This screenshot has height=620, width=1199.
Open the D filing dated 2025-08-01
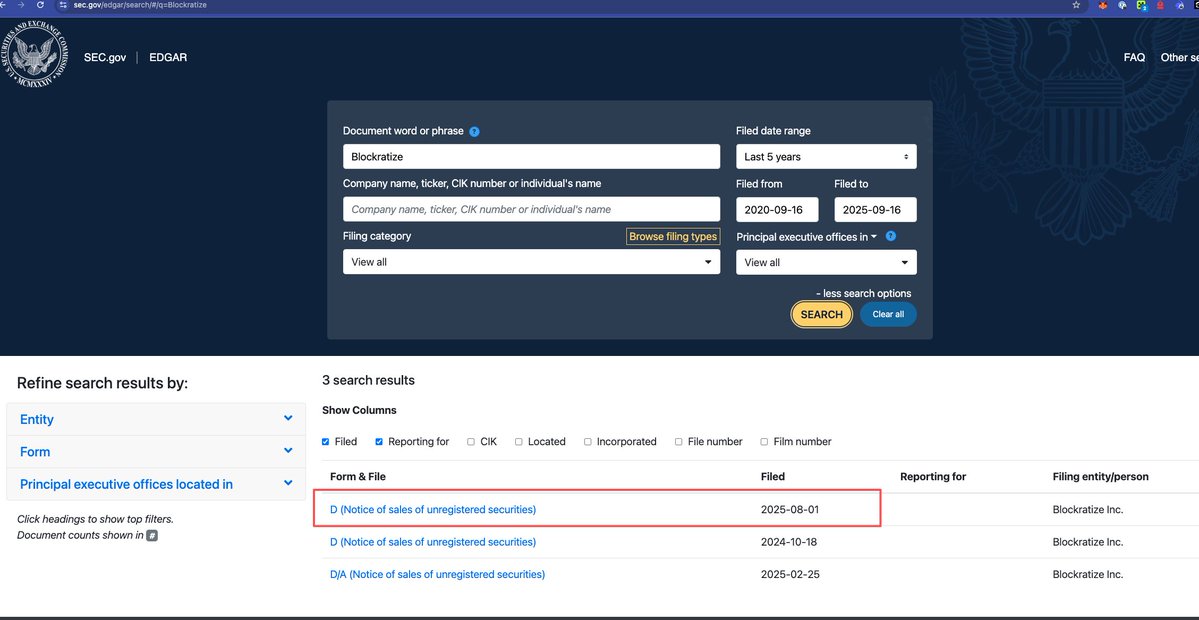coord(433,509)
